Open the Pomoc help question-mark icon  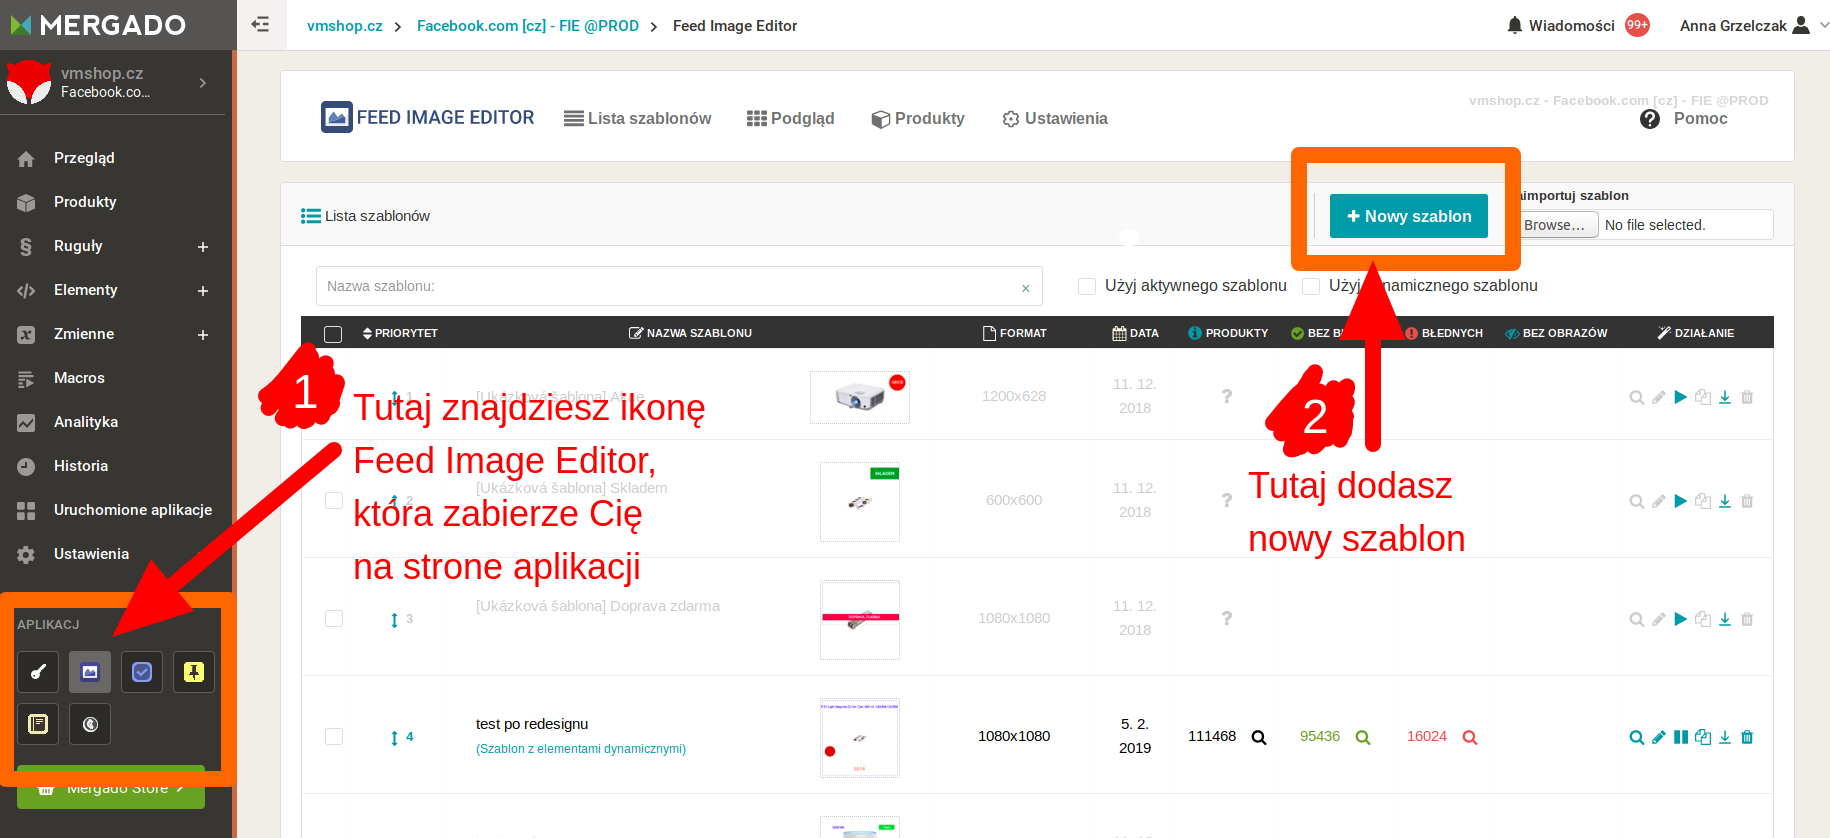coord(1650,119)
